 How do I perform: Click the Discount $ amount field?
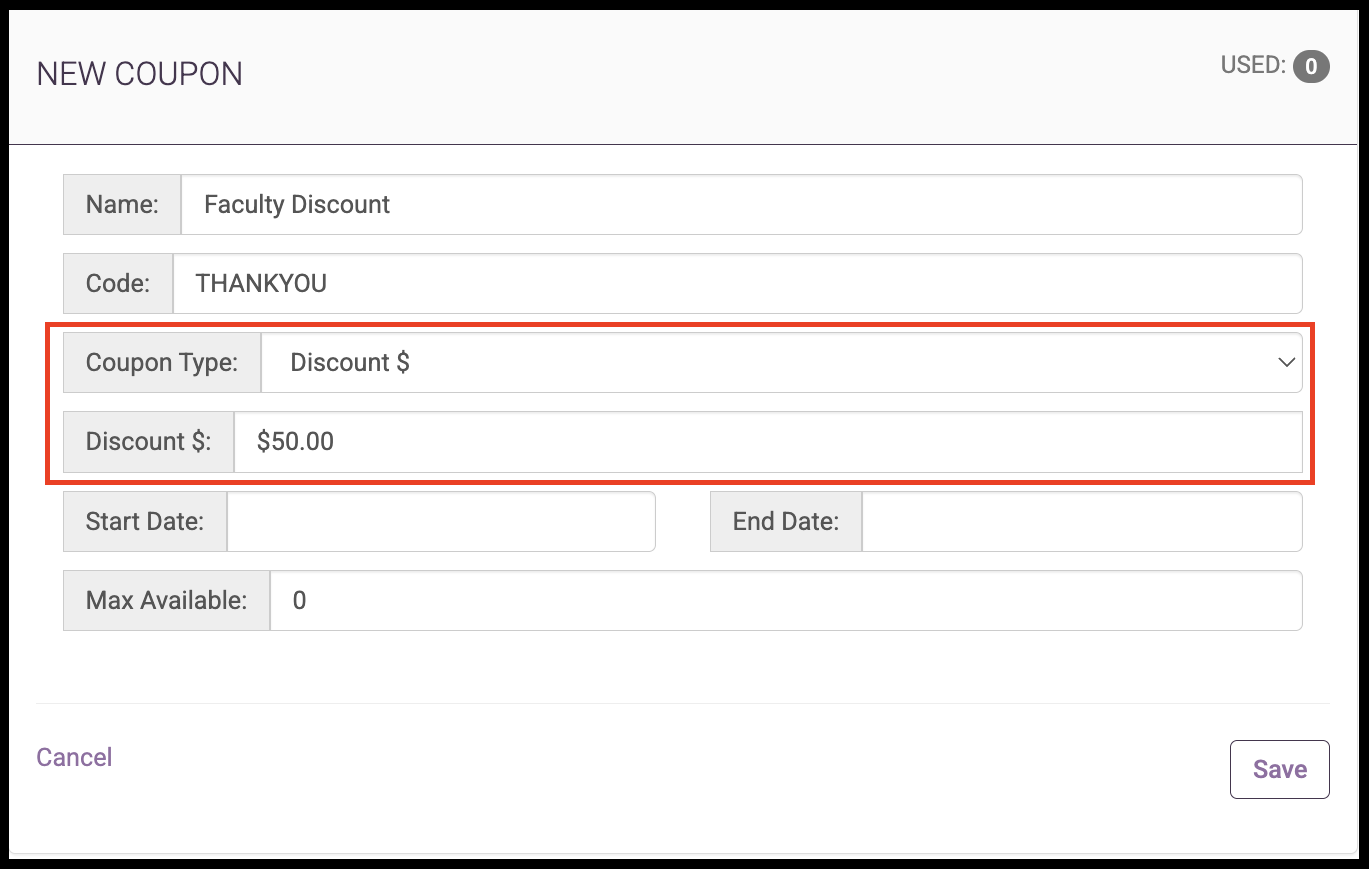point(768,442)
